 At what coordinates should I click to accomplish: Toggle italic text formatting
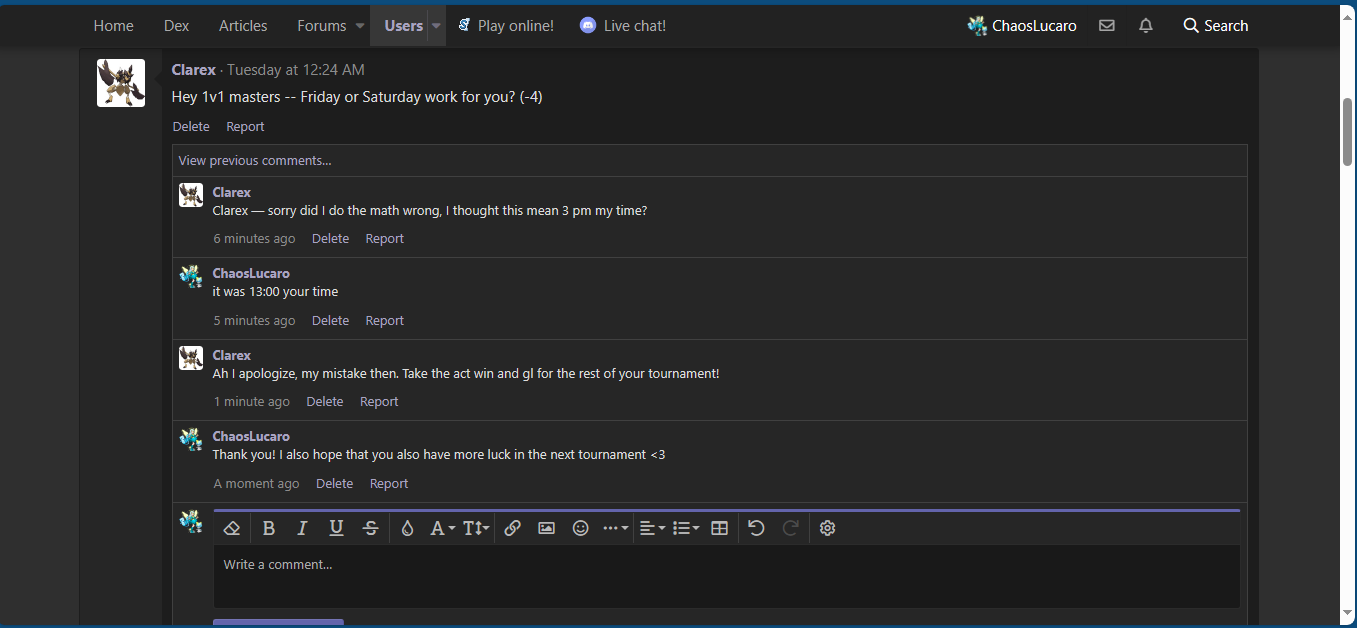(302, 528)
